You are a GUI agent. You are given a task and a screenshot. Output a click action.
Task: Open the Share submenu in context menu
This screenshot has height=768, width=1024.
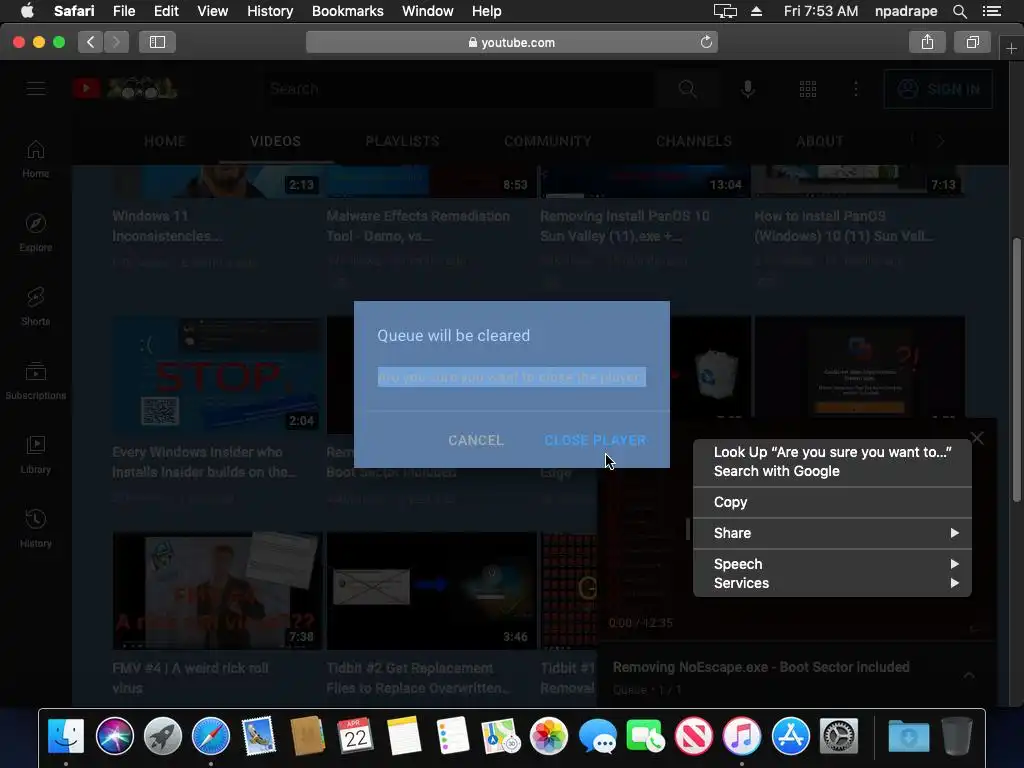(832, 533)
